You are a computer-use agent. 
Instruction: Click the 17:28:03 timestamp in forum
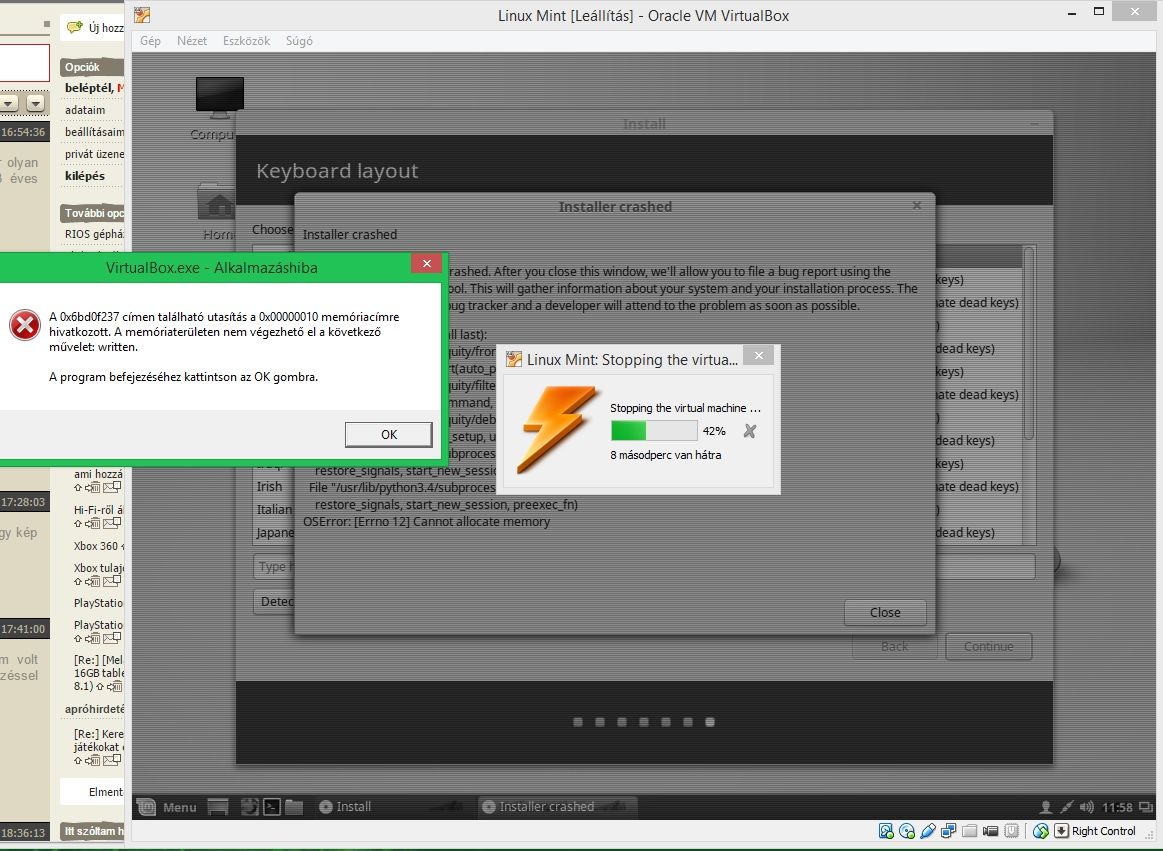(x=24, y=502)
